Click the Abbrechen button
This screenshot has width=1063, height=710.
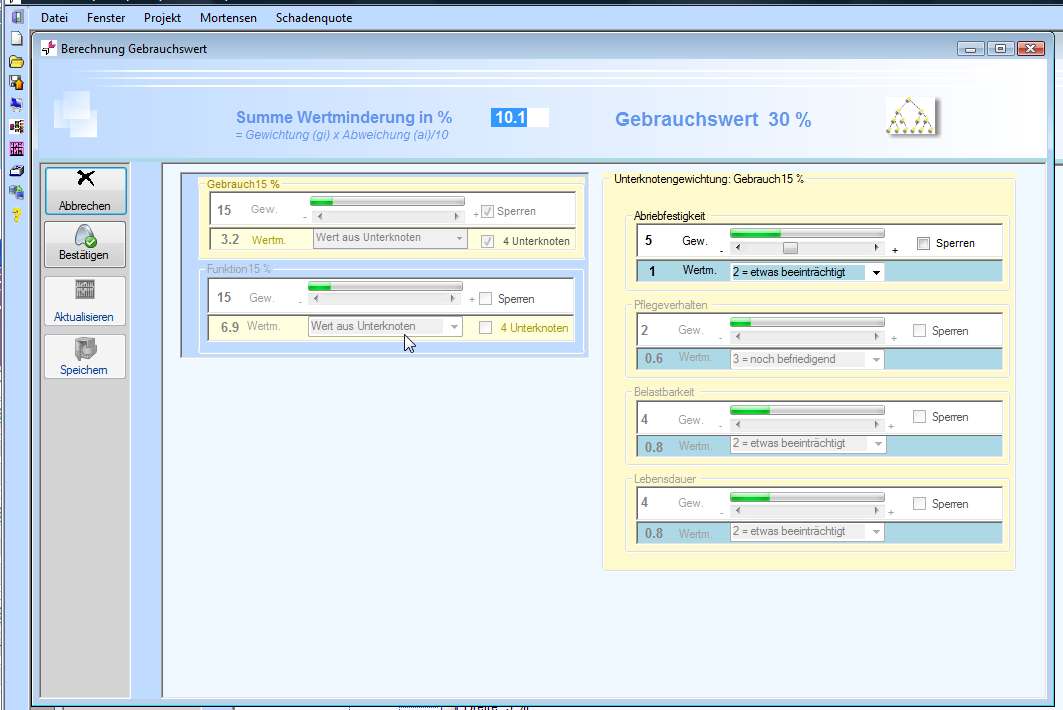(x=85, y=191)
